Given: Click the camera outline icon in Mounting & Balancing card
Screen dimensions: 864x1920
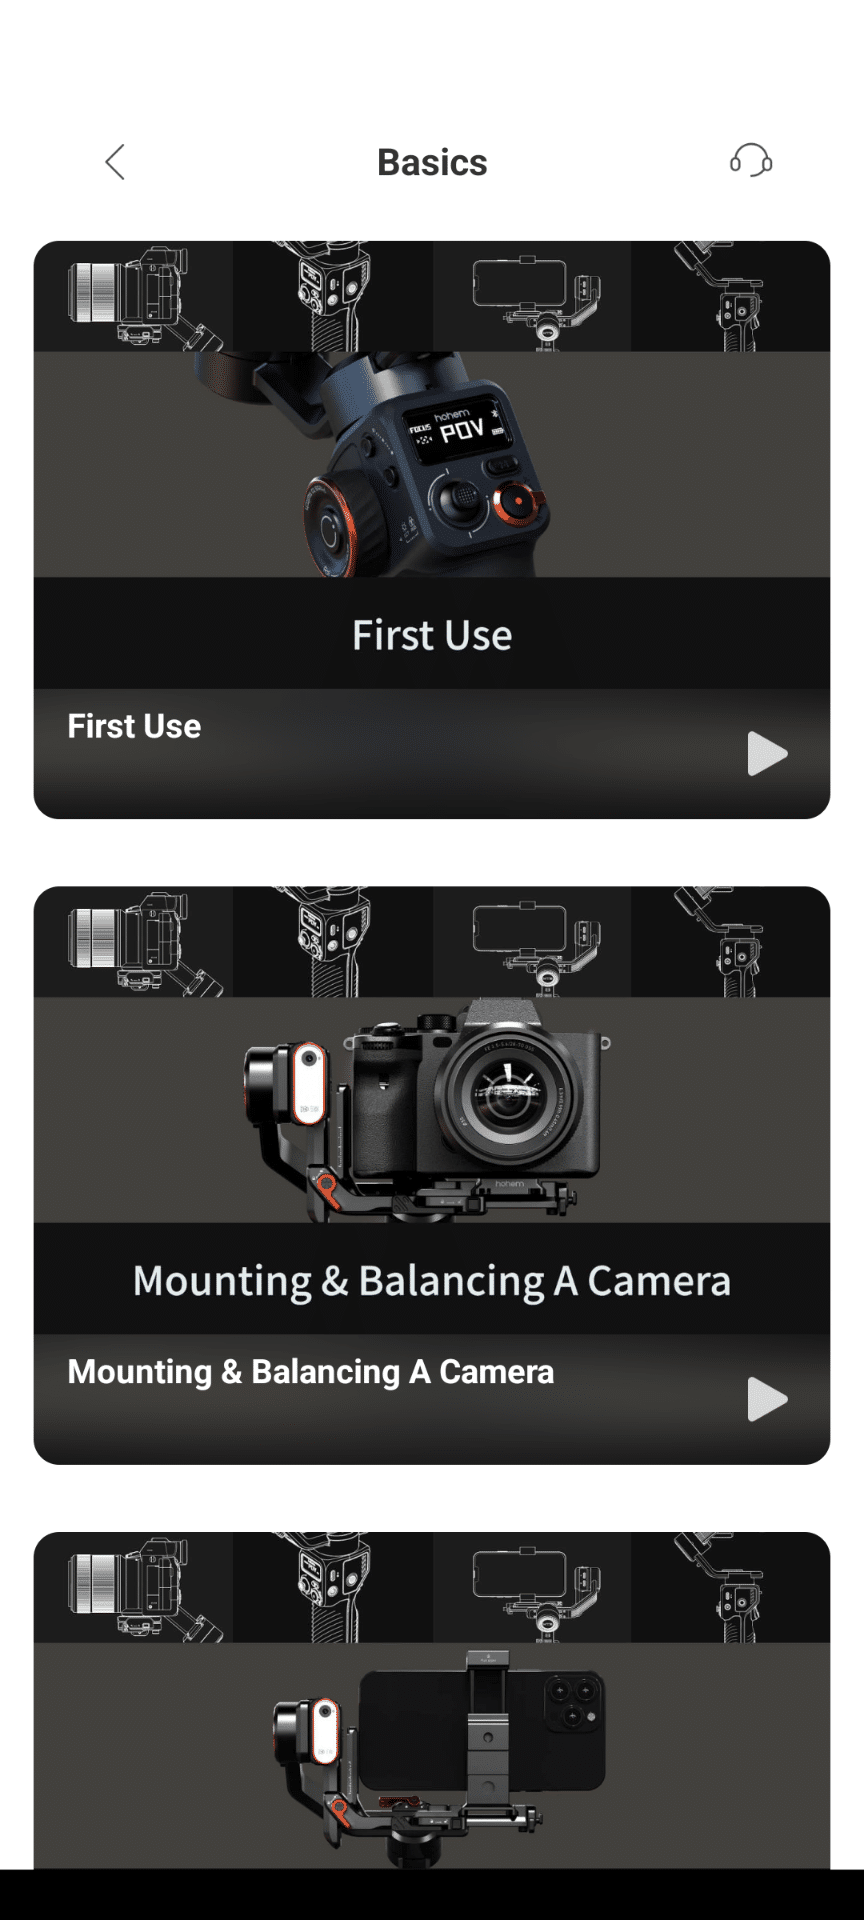Looking at the screenshot, I should (x=133, y=942).
